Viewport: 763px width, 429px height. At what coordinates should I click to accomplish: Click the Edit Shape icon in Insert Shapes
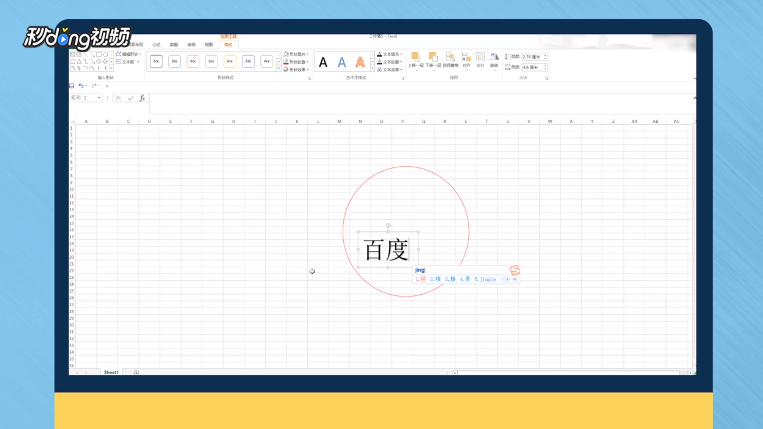[x=118, y=54]
